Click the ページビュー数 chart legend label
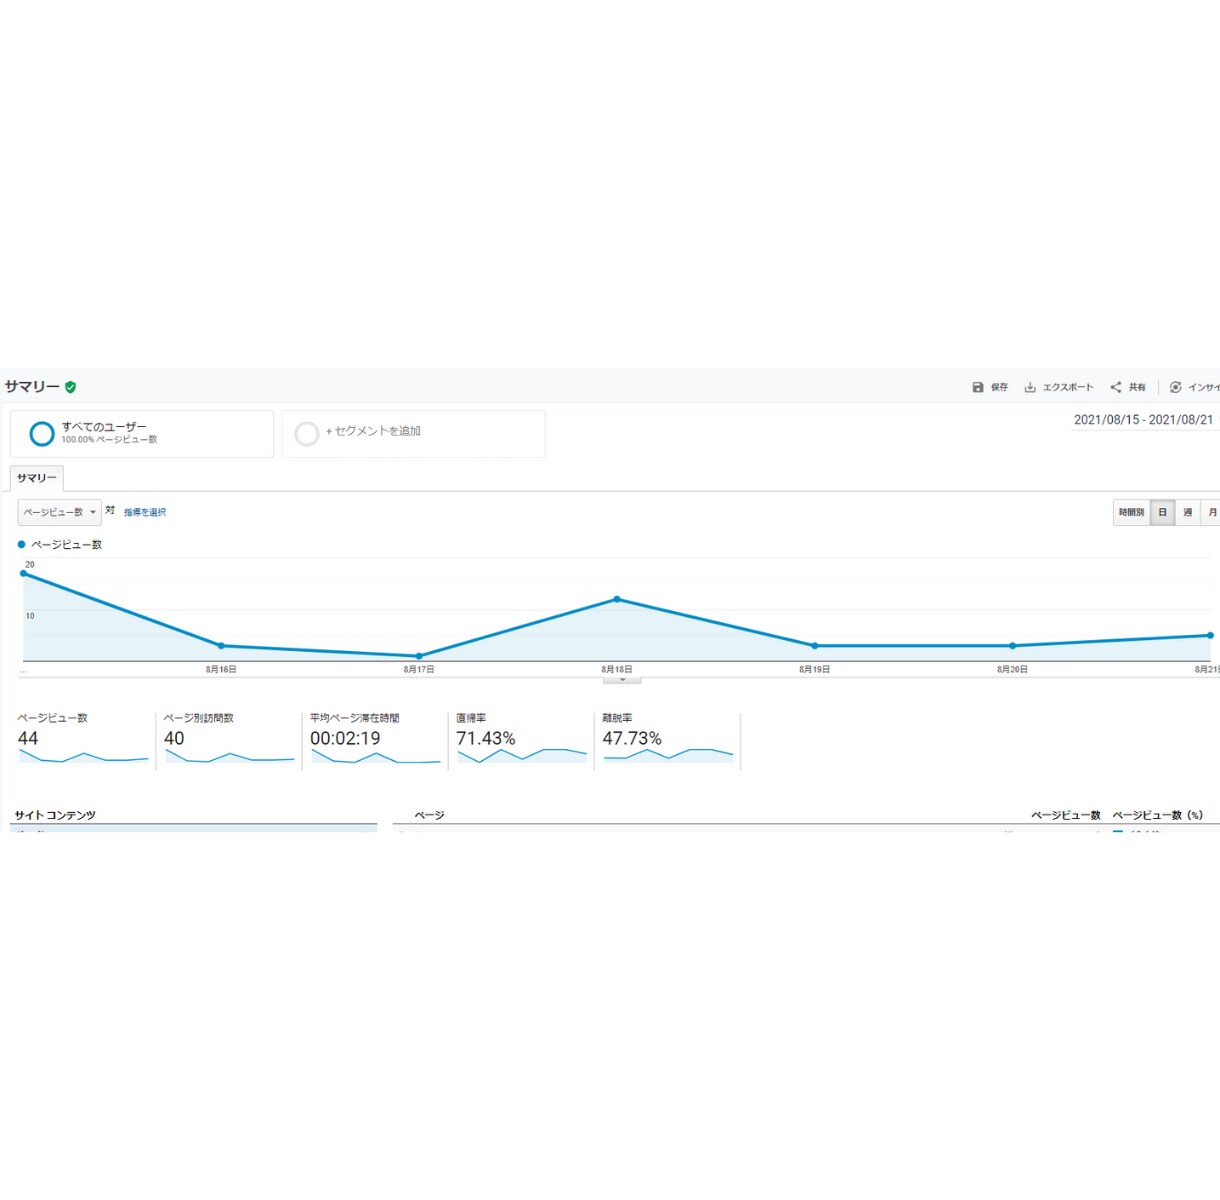 coord(66,545)
